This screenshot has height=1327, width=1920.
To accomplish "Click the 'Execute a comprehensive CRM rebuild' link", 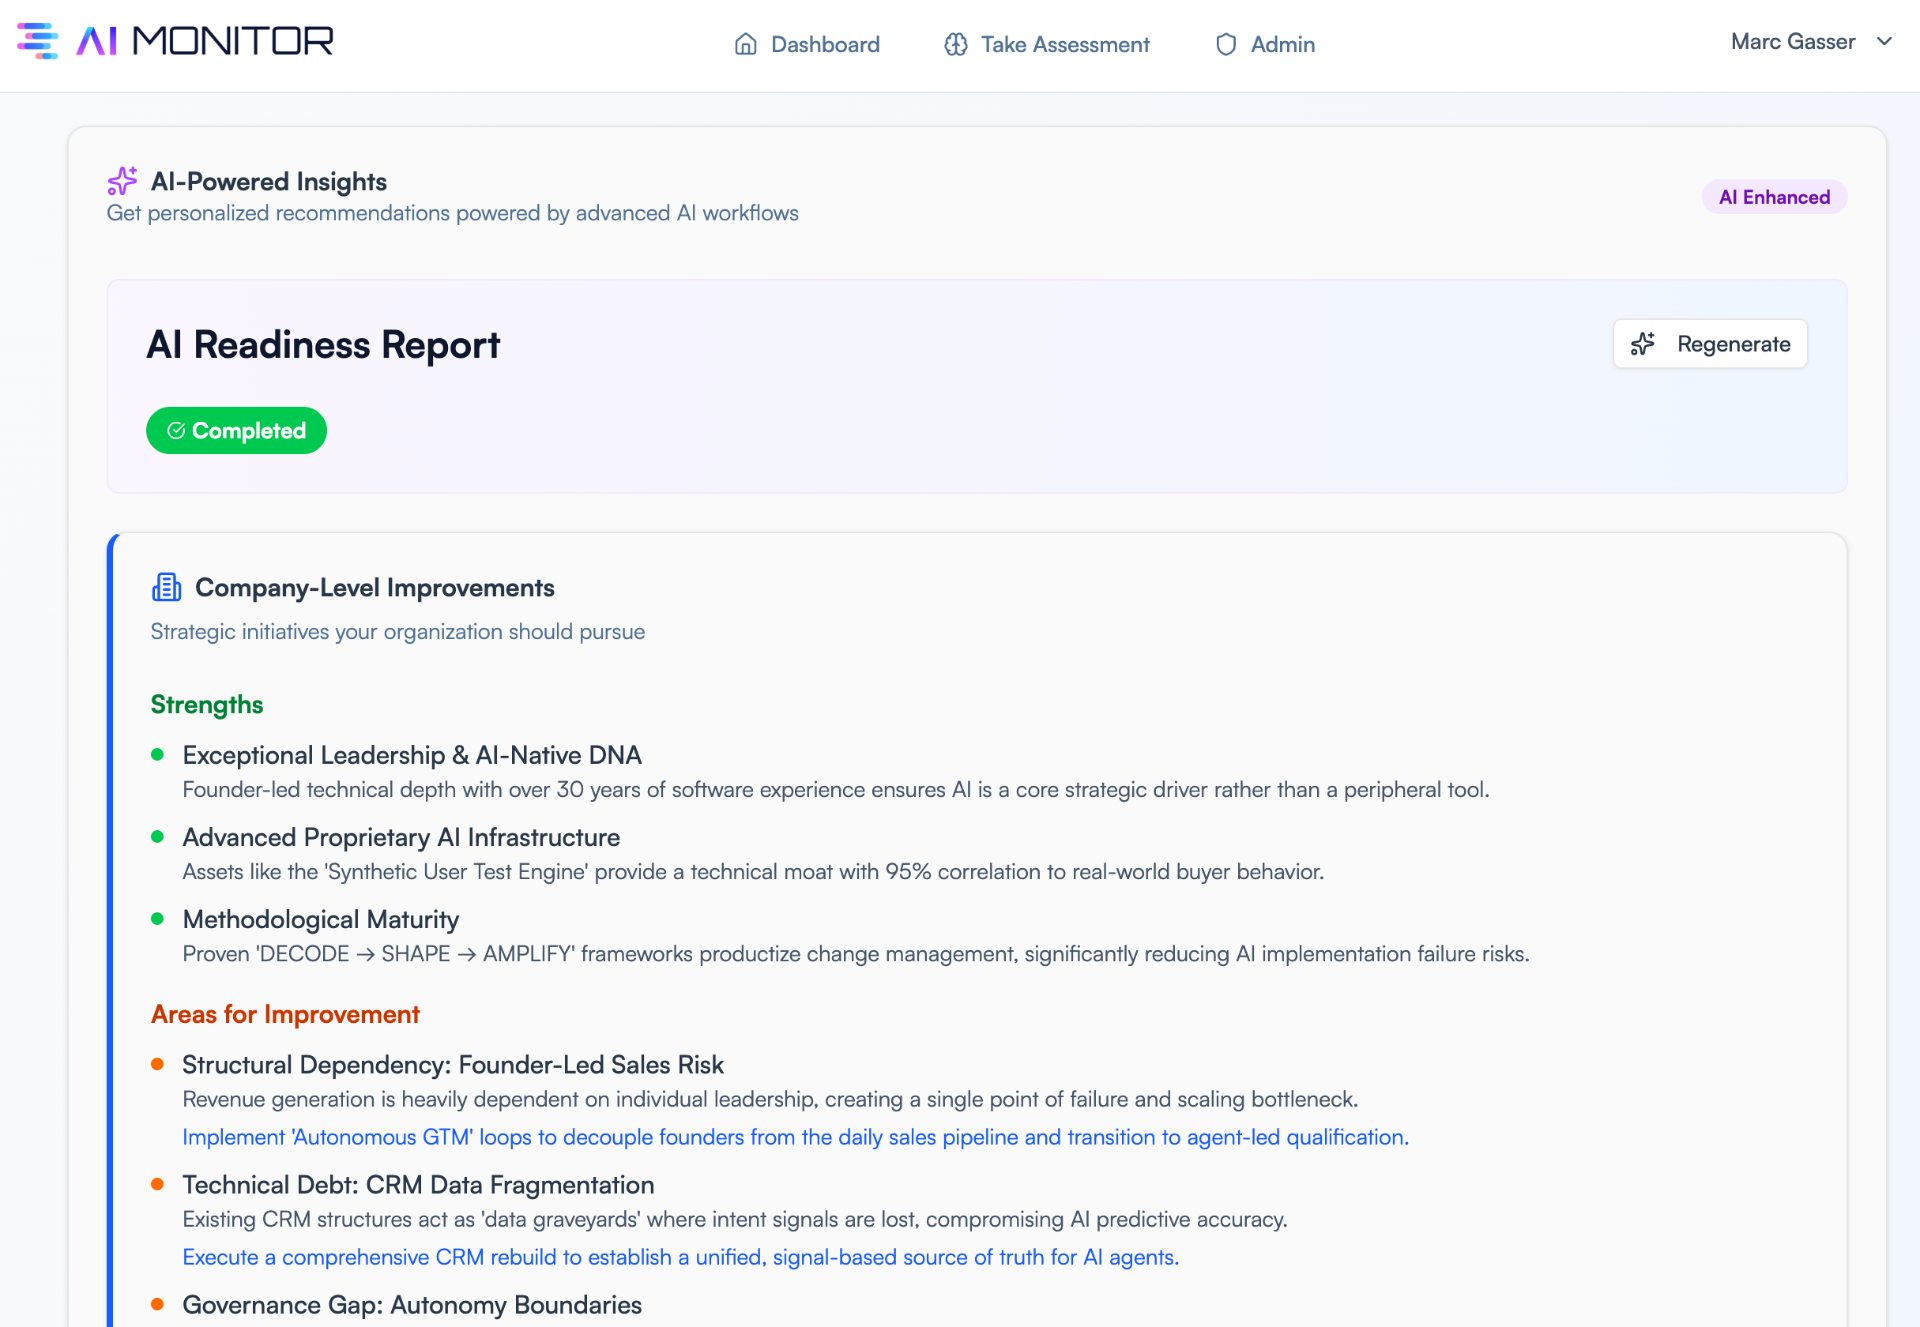I will 680,1257.
